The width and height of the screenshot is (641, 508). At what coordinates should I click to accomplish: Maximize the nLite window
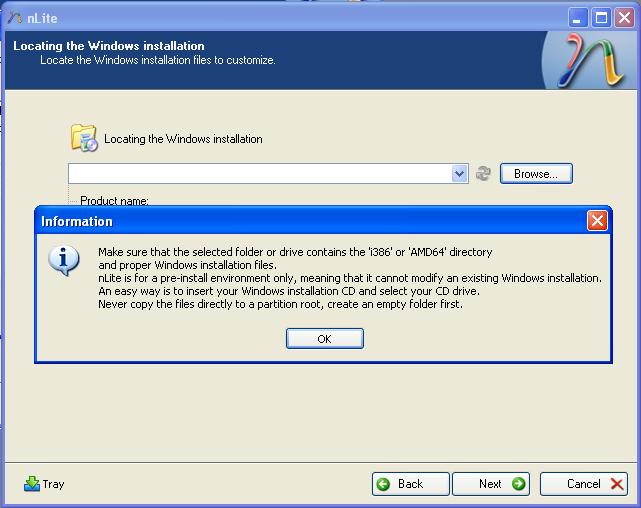pos(601,18)
